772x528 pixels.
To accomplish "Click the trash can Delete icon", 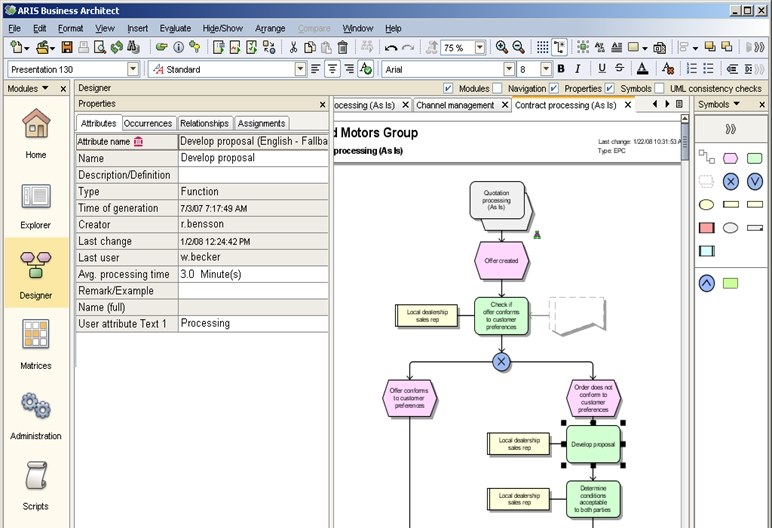I will 343,47.
